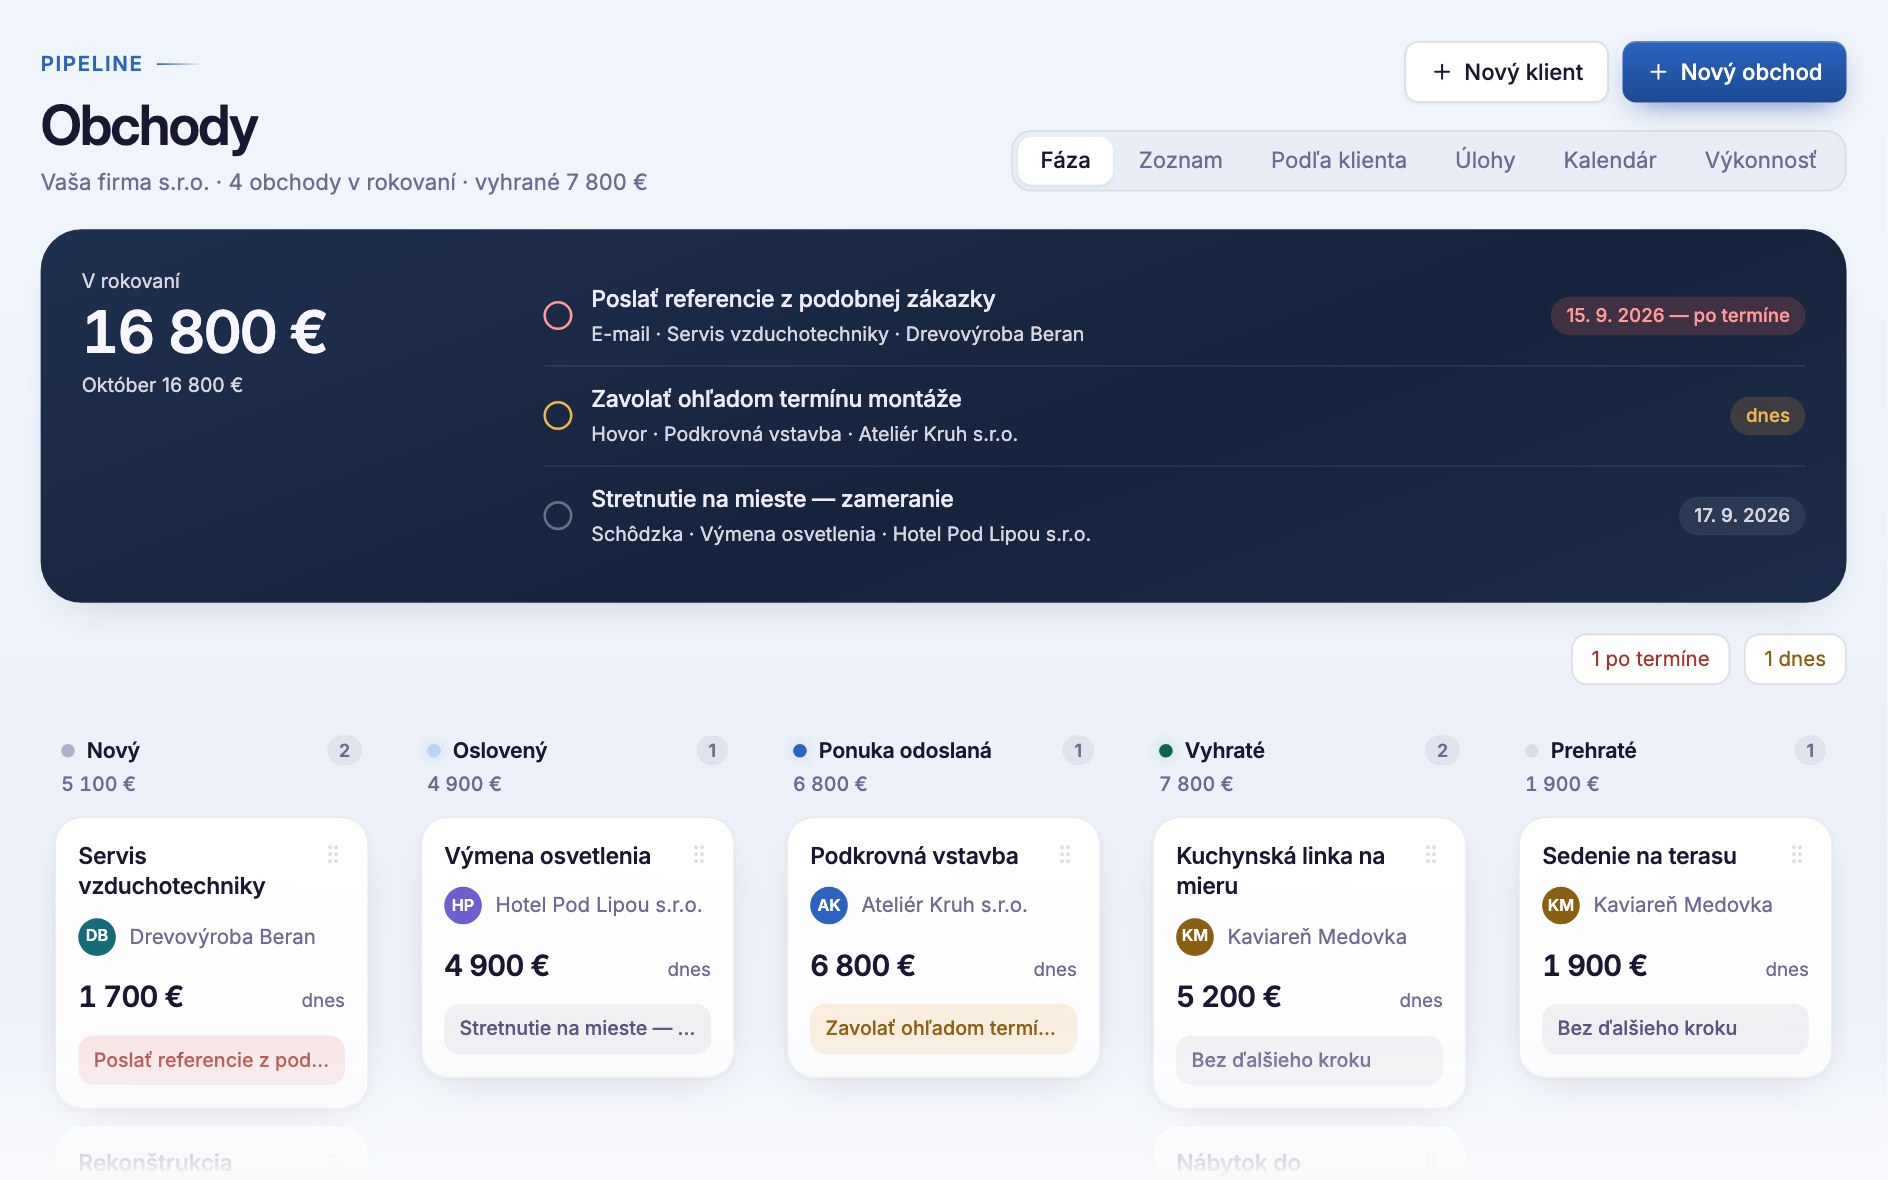Filter by '1 po termíne' chip
1888x1180 pixels.
pyautogui.click(x=1650, y=659)
